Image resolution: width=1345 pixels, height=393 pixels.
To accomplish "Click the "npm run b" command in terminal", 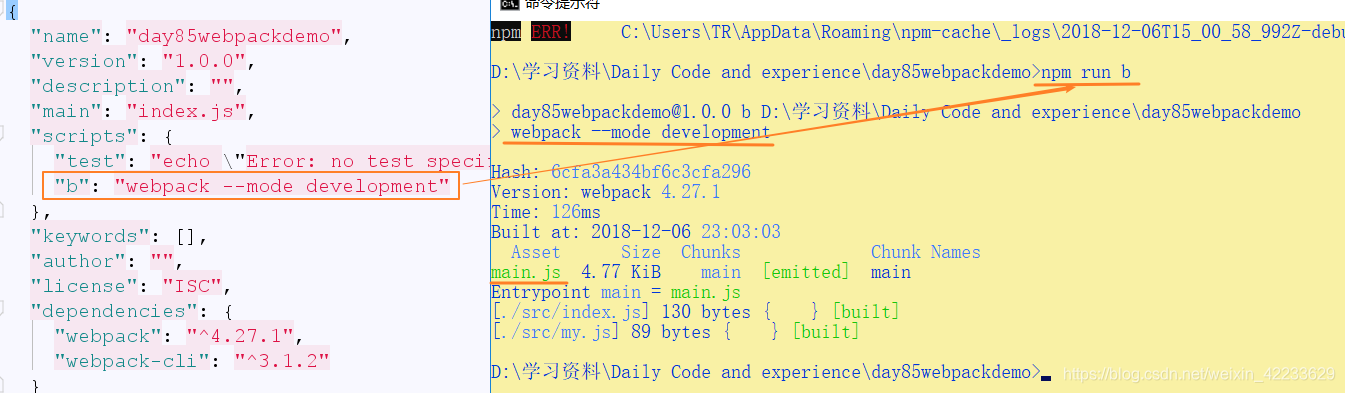I will [1086, 72].
